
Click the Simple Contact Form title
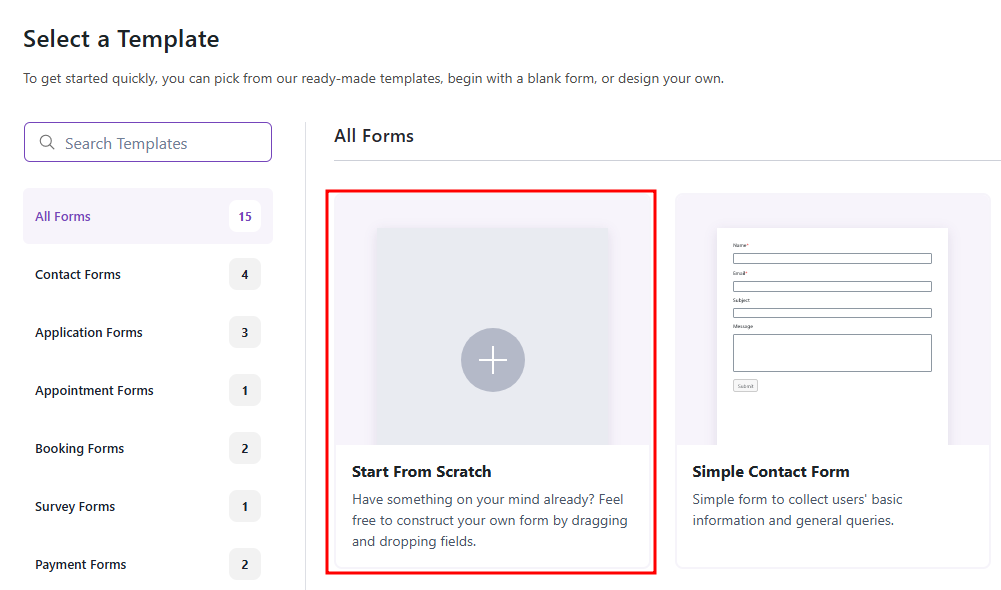(x=771, y=472)
